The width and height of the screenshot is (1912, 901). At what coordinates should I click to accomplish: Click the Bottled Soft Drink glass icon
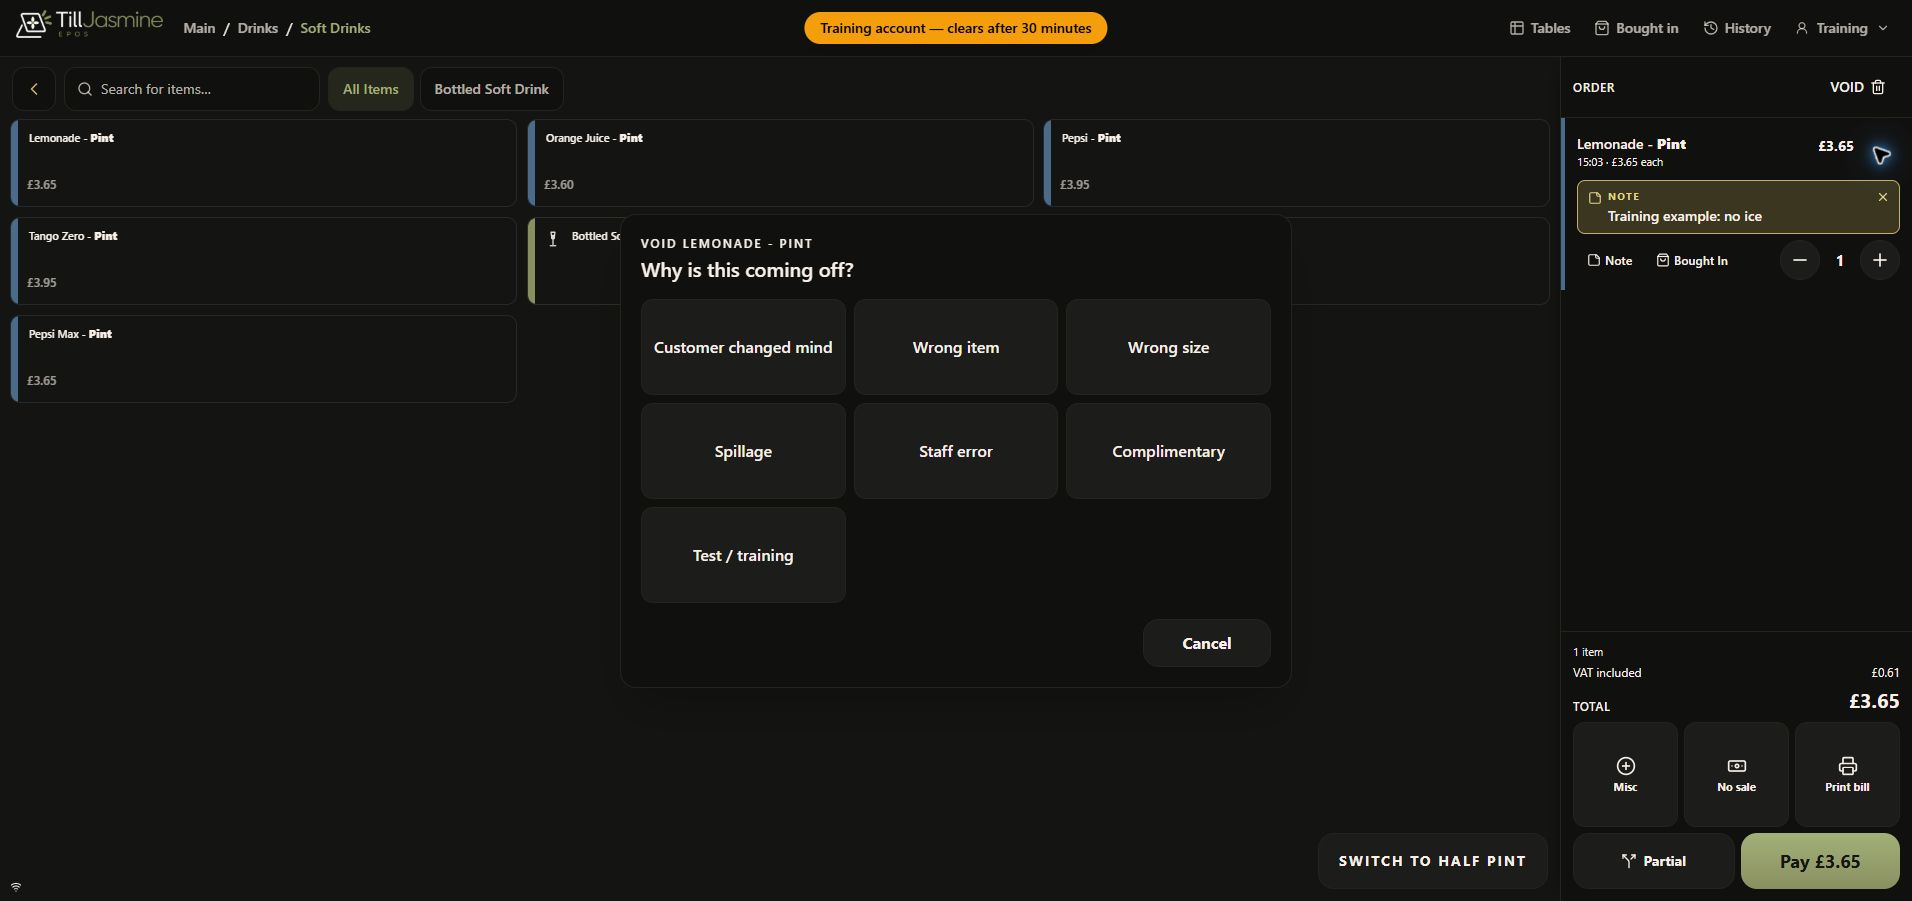click(x=553, y=238)
